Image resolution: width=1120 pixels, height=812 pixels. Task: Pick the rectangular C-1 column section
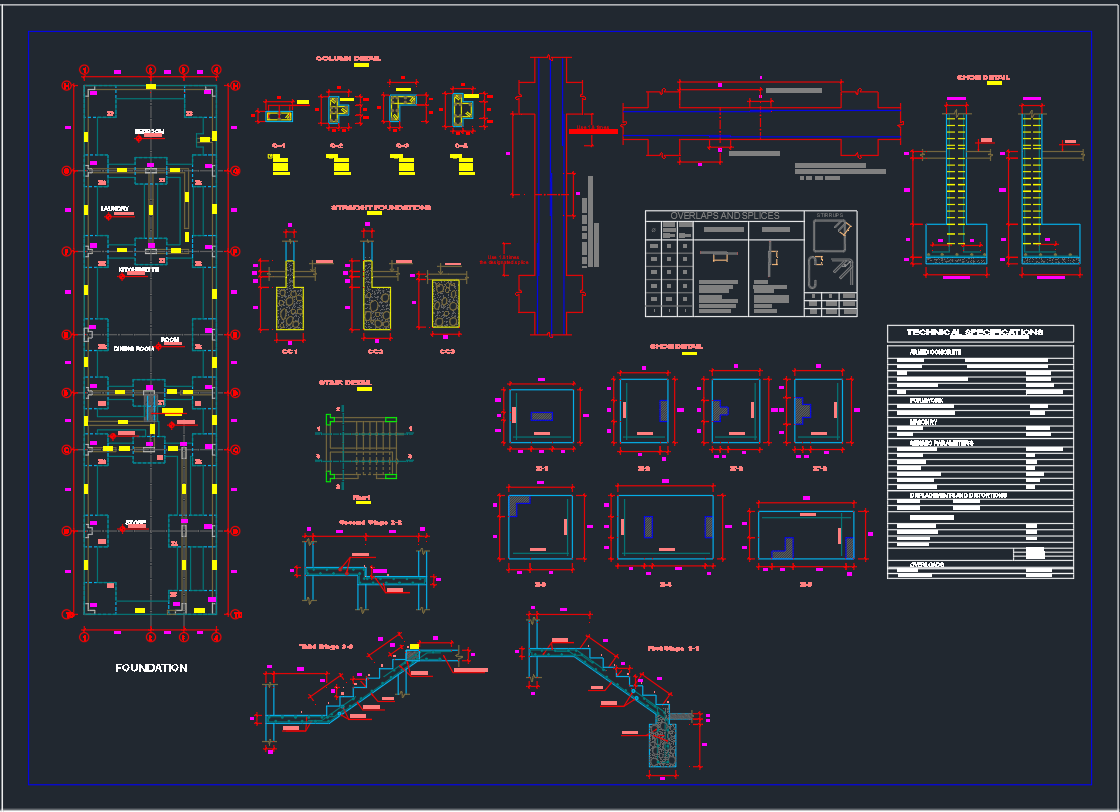tap(279, 116)
